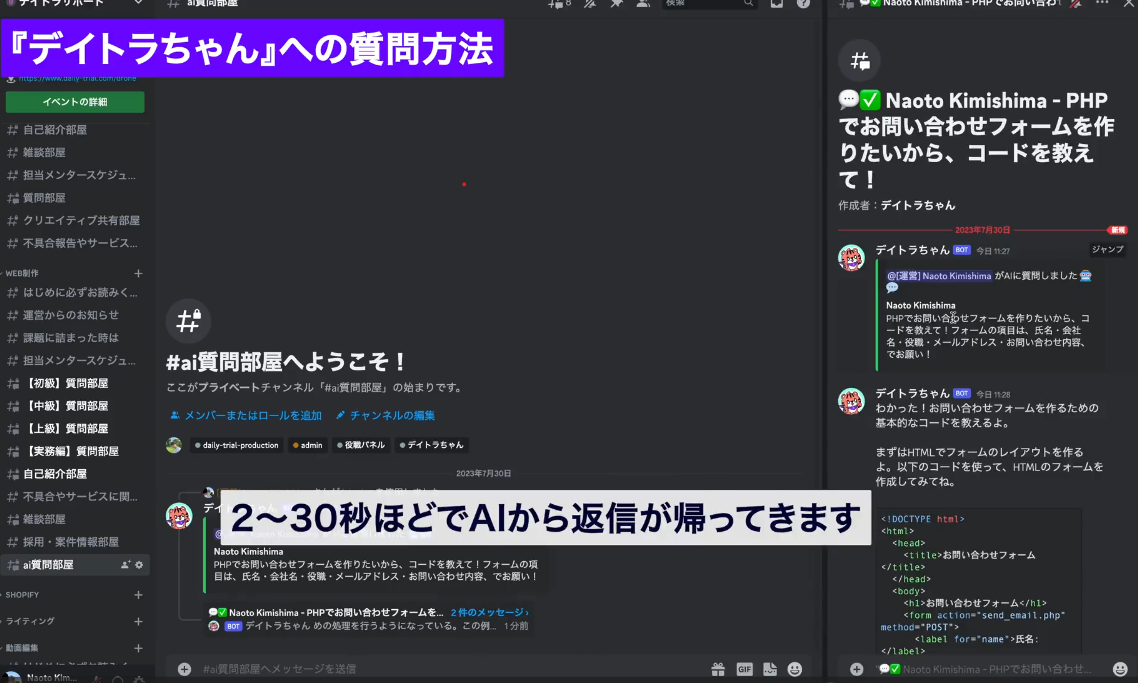The height and width of the screenshot is (683, 1138).
Task: Expand the SHOPIFY category
Action: click(x=22, y=595)
